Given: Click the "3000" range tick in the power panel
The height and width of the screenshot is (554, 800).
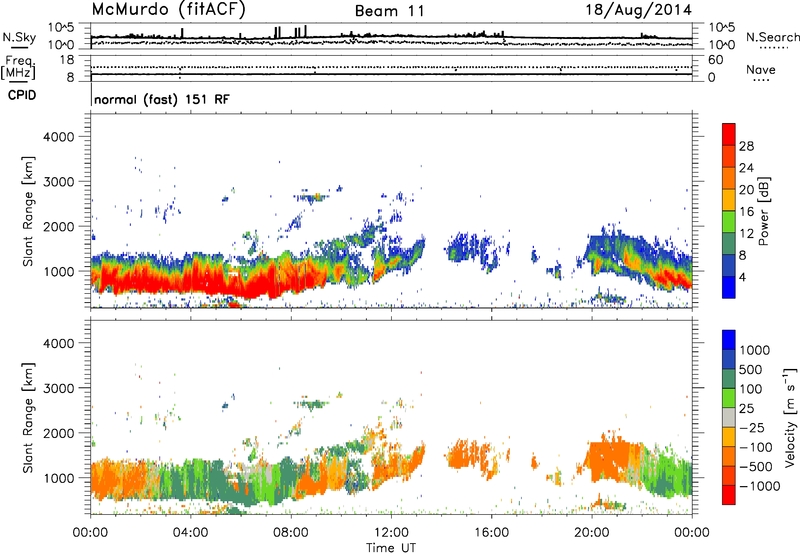Looking at the screenshot, I should (59, 182).
